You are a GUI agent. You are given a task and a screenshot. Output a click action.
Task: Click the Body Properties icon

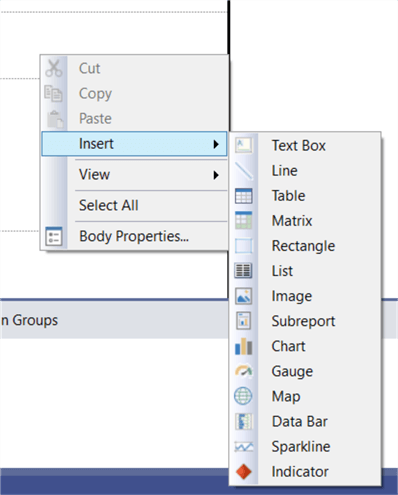tap(54, 236)
